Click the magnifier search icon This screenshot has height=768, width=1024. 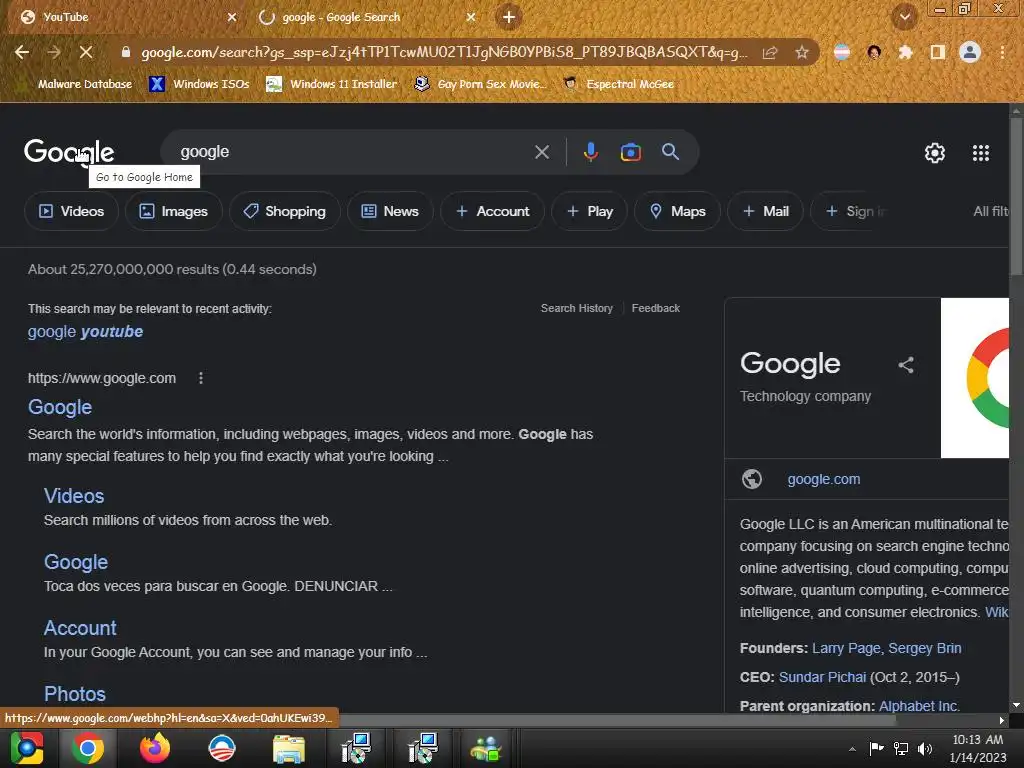point(670,152)
